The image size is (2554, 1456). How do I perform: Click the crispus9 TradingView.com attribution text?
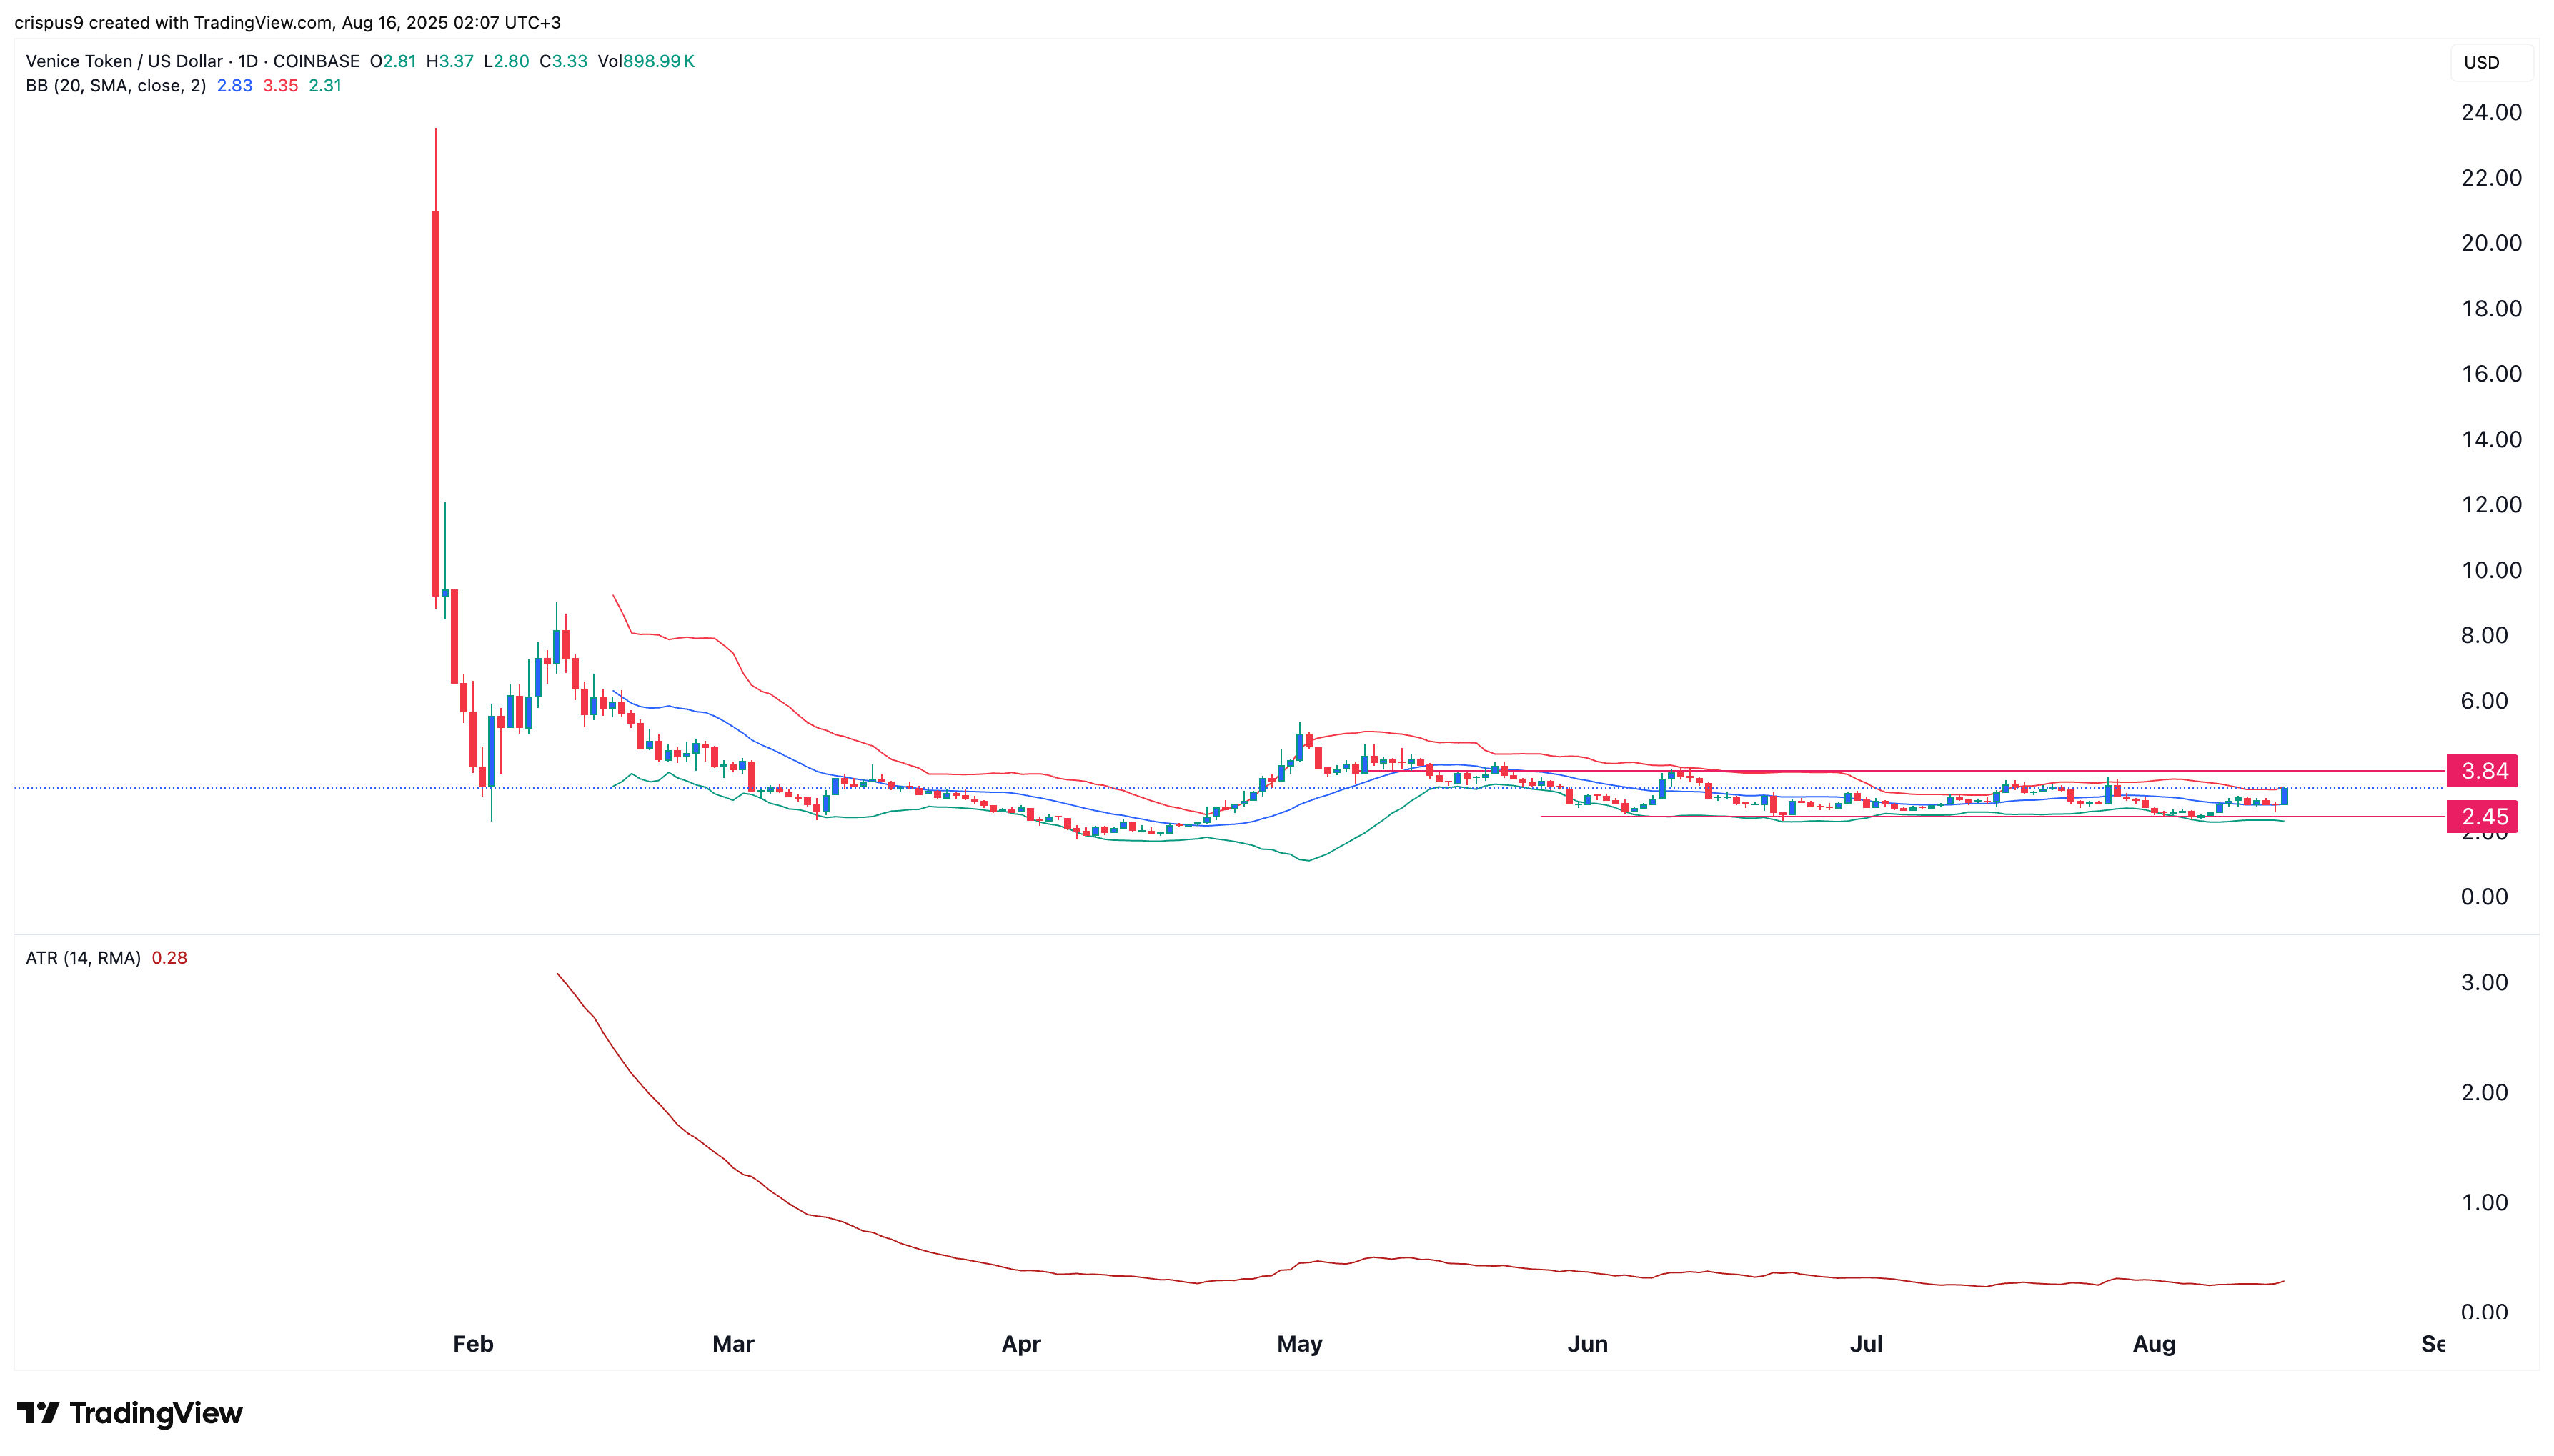tap(287, 22)
